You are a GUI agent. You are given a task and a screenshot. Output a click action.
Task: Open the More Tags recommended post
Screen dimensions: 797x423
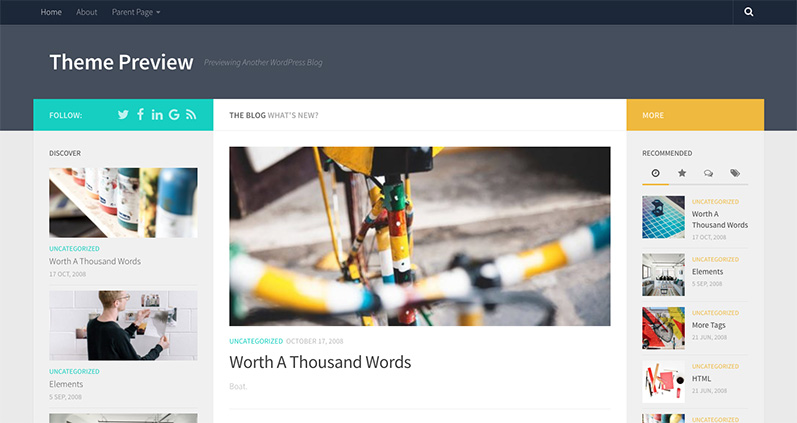coord(709,325)
